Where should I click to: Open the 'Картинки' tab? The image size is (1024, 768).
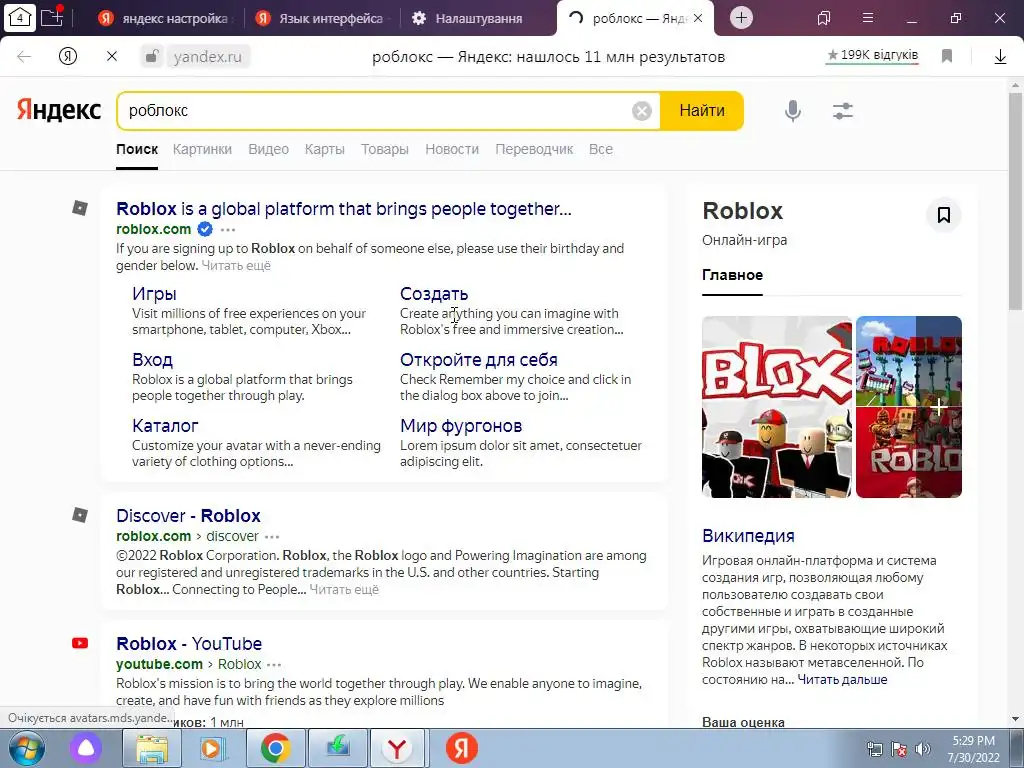tap(202, 150)
